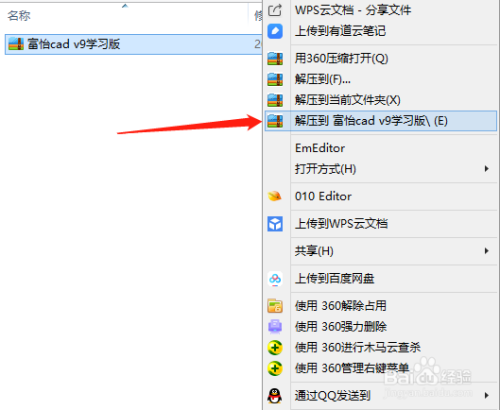Expand the 共享(H) submenu arrow
Viewport: 500px width, 410px height.
point(487,251)
